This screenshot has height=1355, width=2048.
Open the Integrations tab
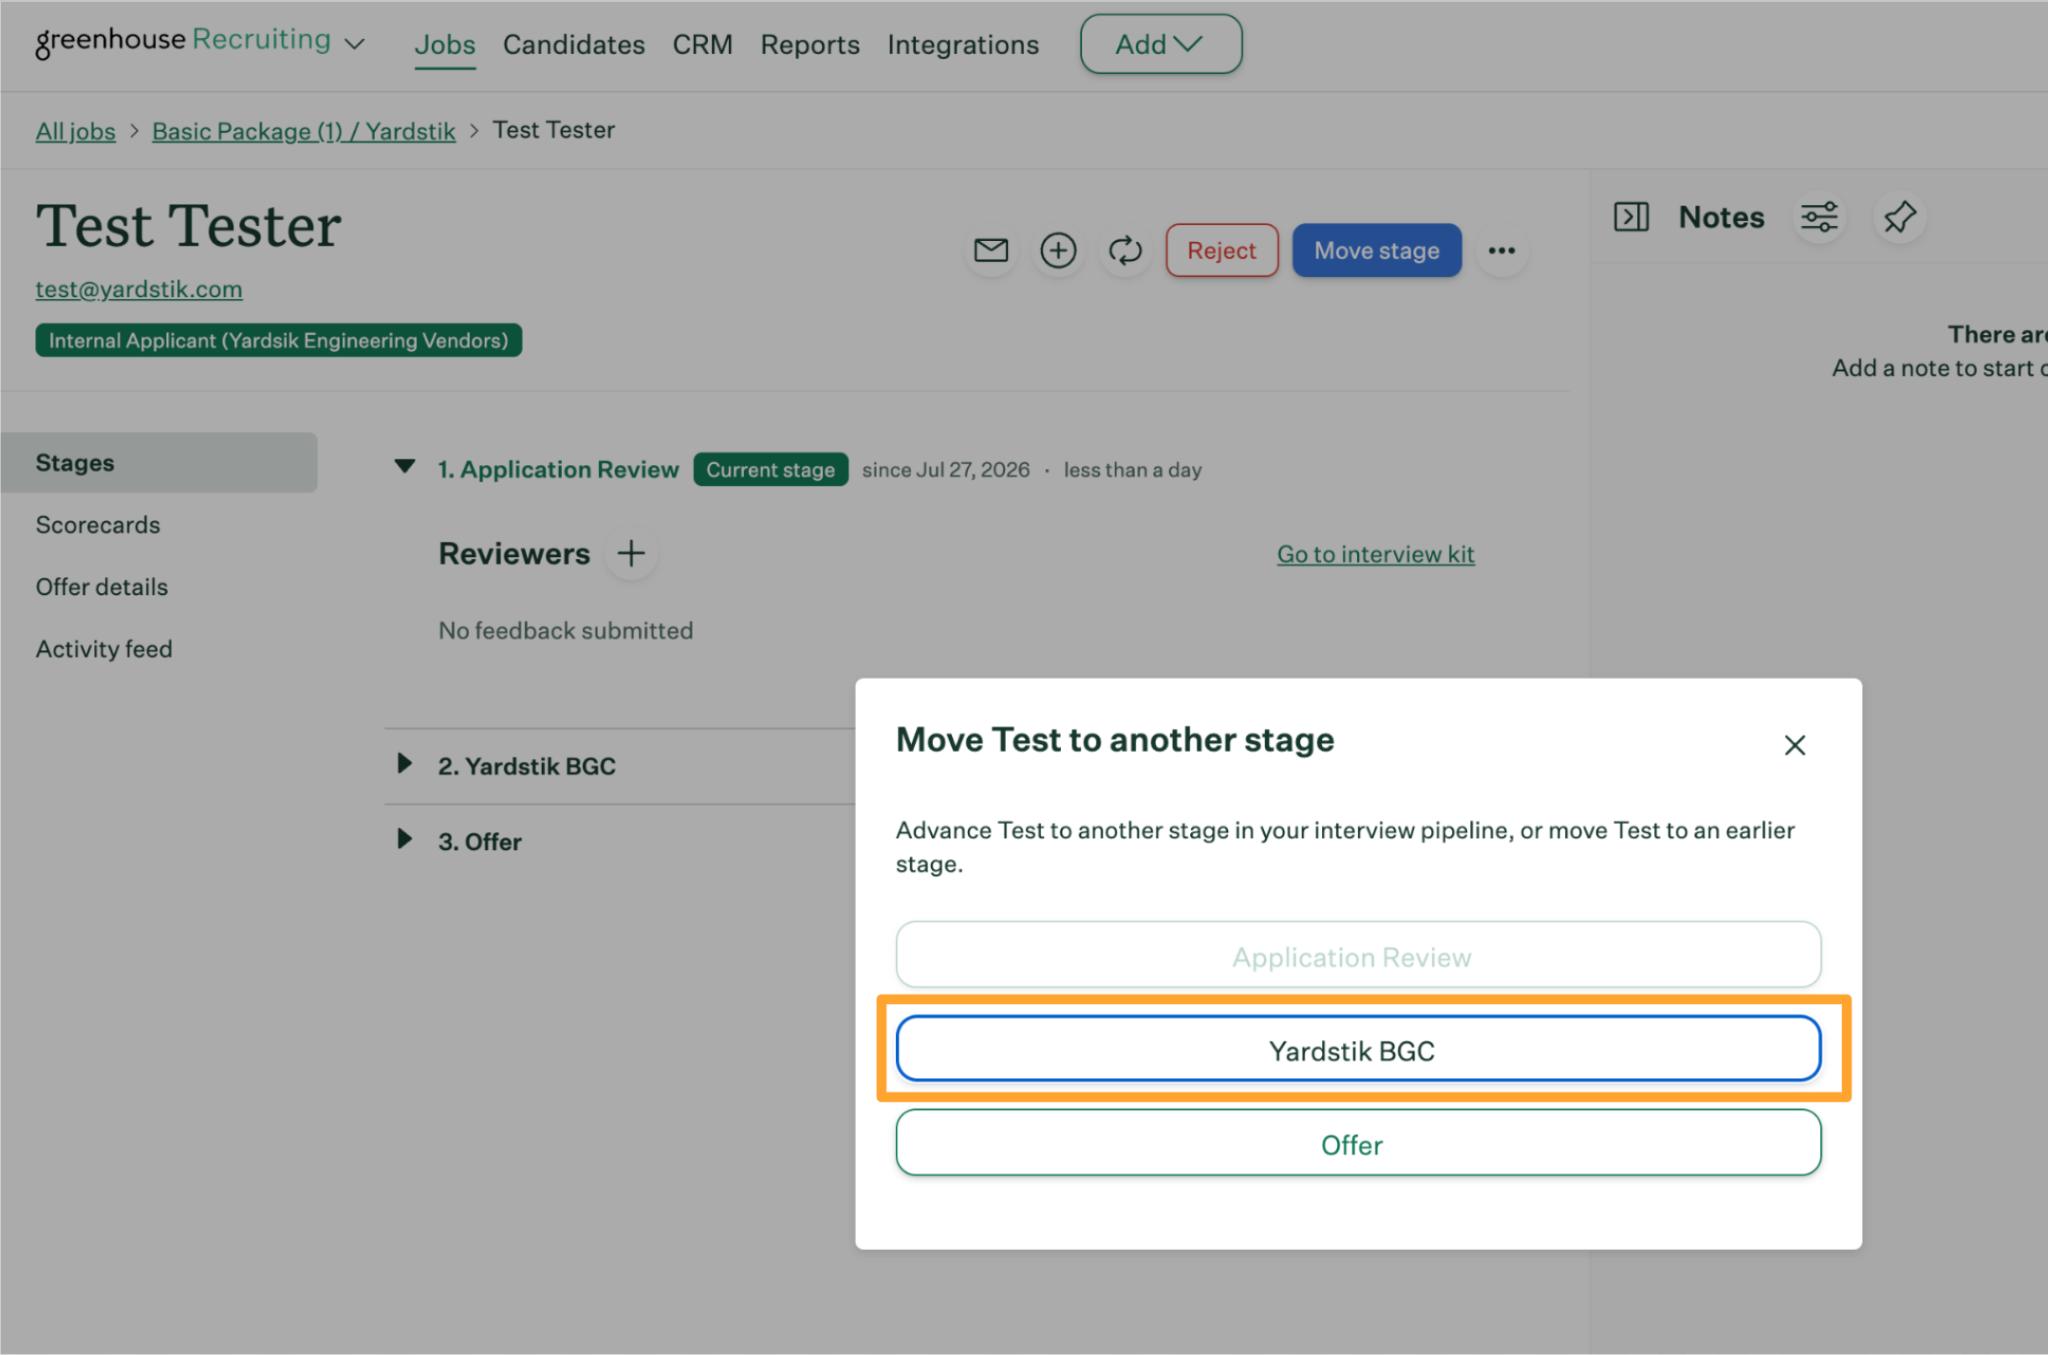(x=962, y=45)
